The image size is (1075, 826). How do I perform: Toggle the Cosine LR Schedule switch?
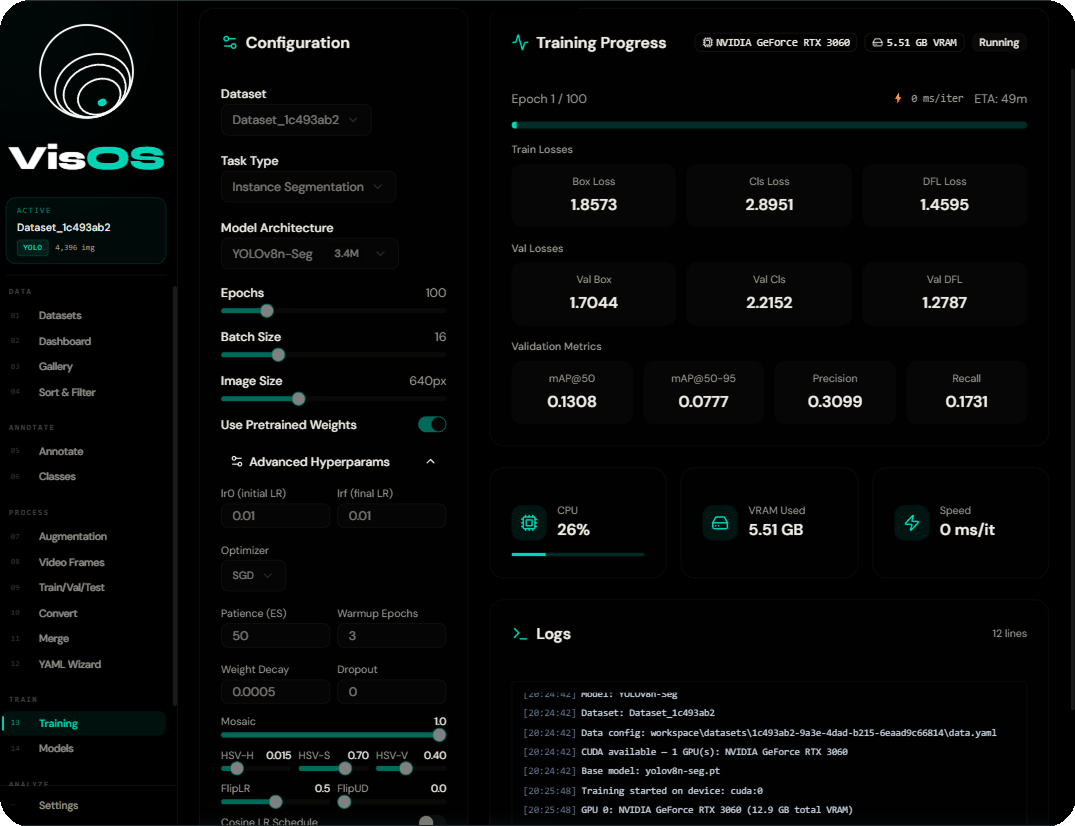click(432, 821)
